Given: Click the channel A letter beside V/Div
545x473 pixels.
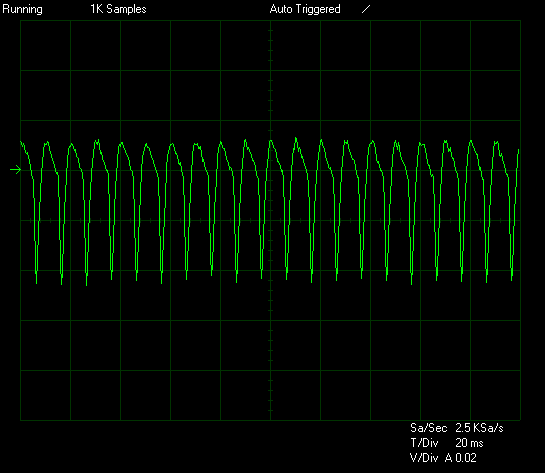Looking at the screenshot, I should [x=449, y=458].
